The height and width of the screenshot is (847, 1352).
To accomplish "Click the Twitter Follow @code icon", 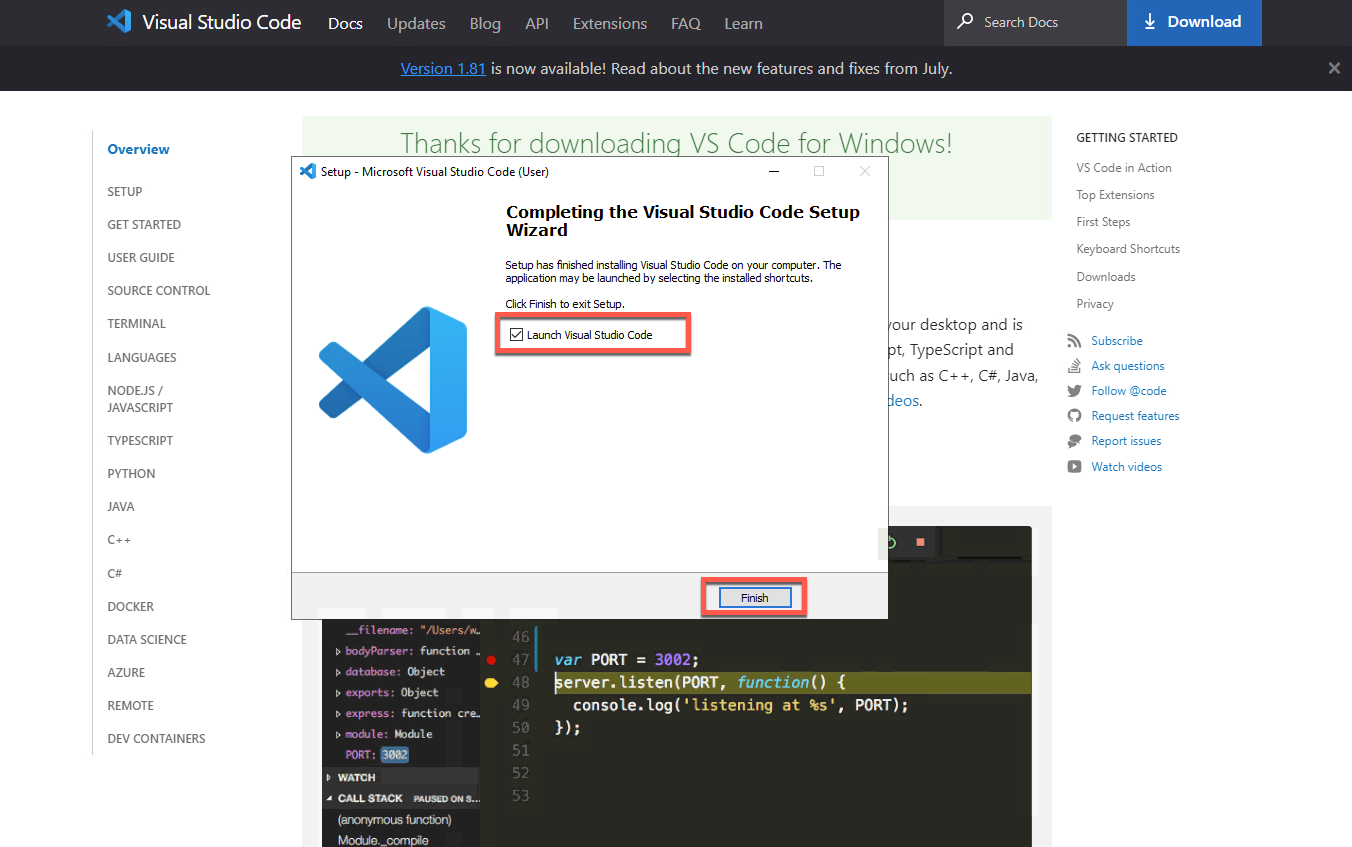I will click(x=1074, y=391).
